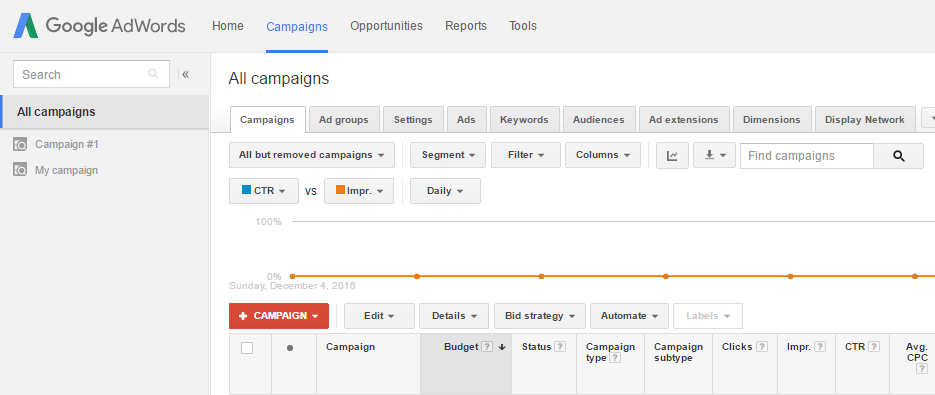Viewport: 935px width, 395px height.
Task: Open the CTR metric dropdown
Action: [264, 191]
